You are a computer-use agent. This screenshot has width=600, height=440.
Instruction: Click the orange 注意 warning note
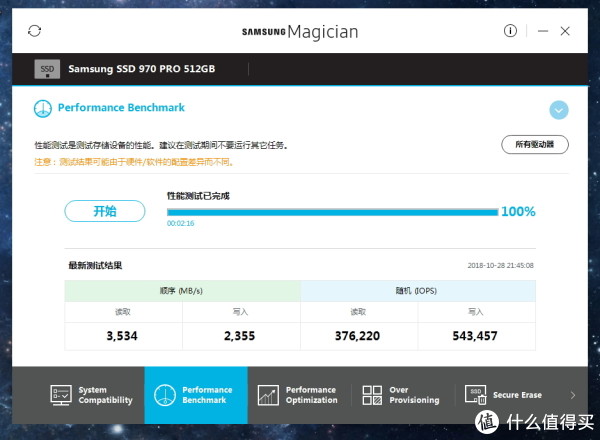pyautogui.click(x=134, y=162)
